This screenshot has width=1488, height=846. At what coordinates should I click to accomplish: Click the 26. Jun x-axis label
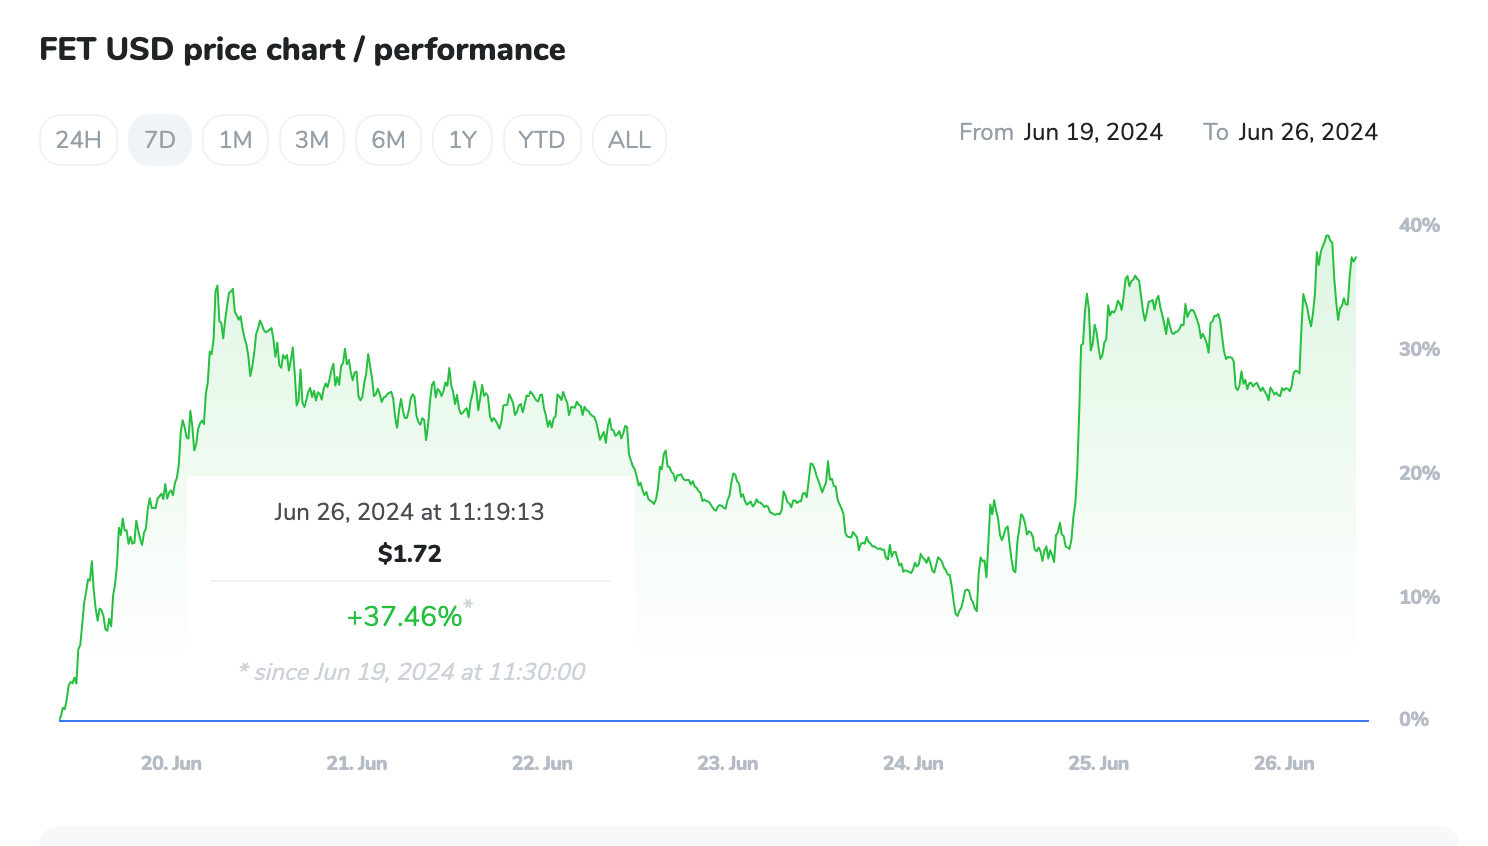pos(1286,762)
